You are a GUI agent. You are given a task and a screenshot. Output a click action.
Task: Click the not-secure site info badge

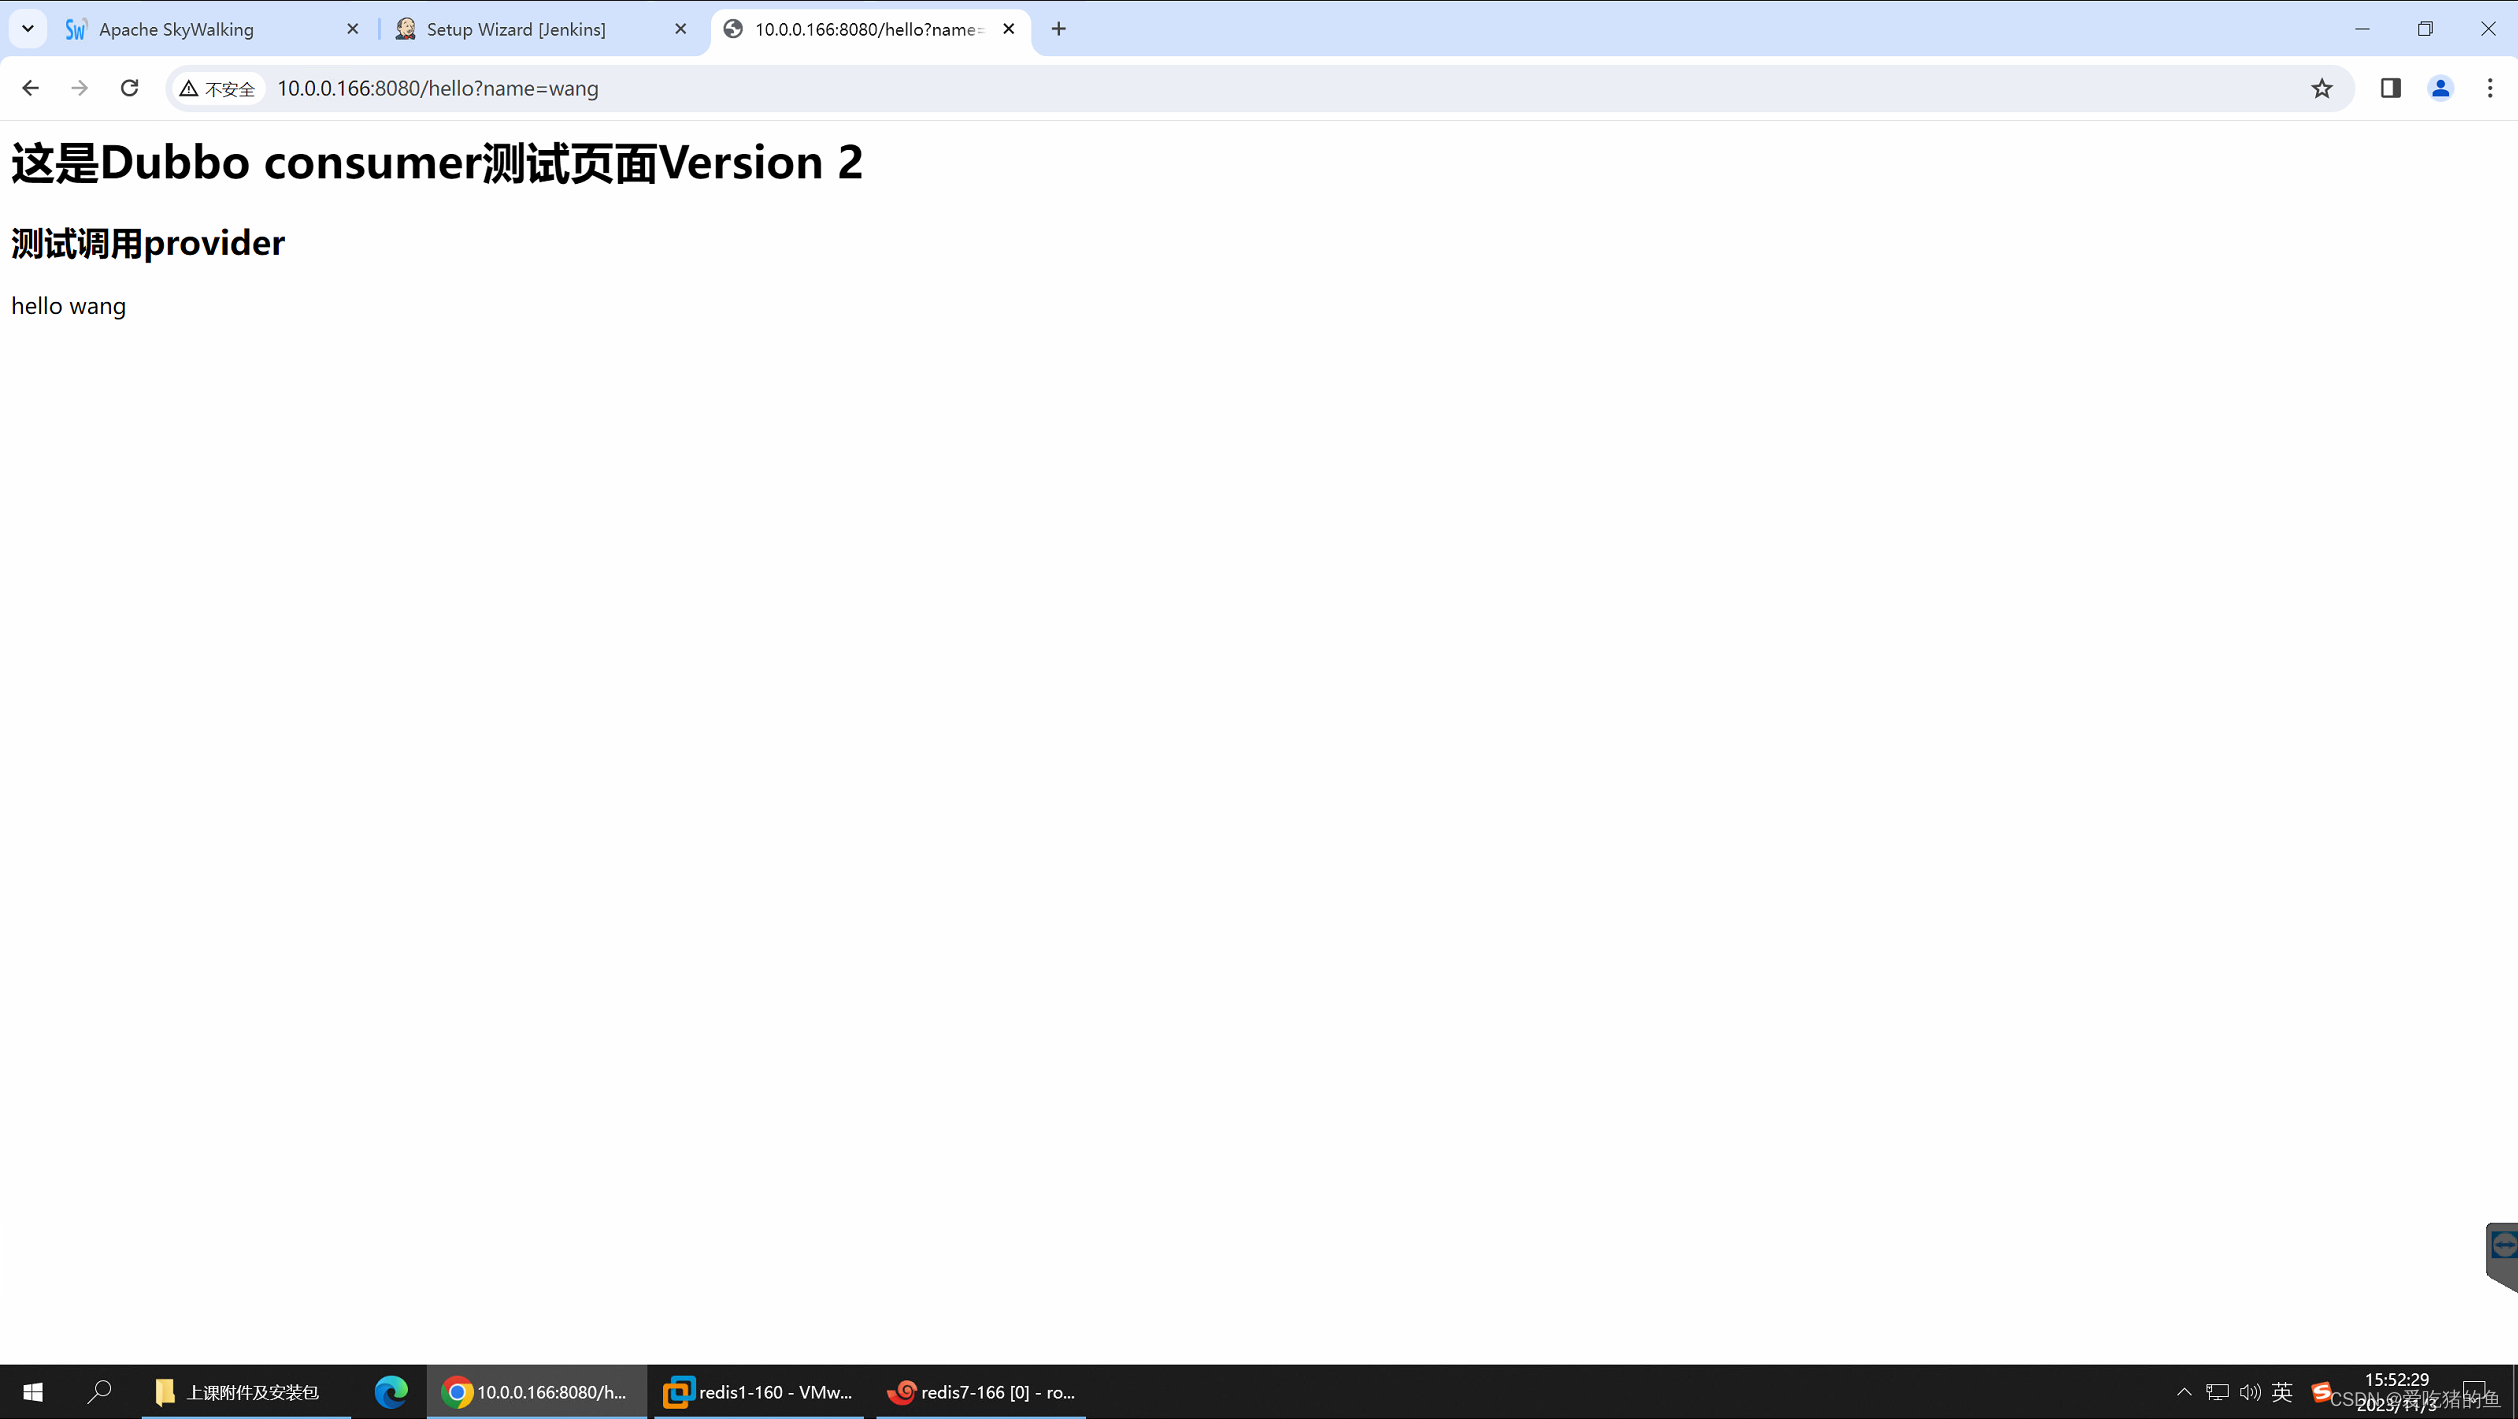[217, 88]
